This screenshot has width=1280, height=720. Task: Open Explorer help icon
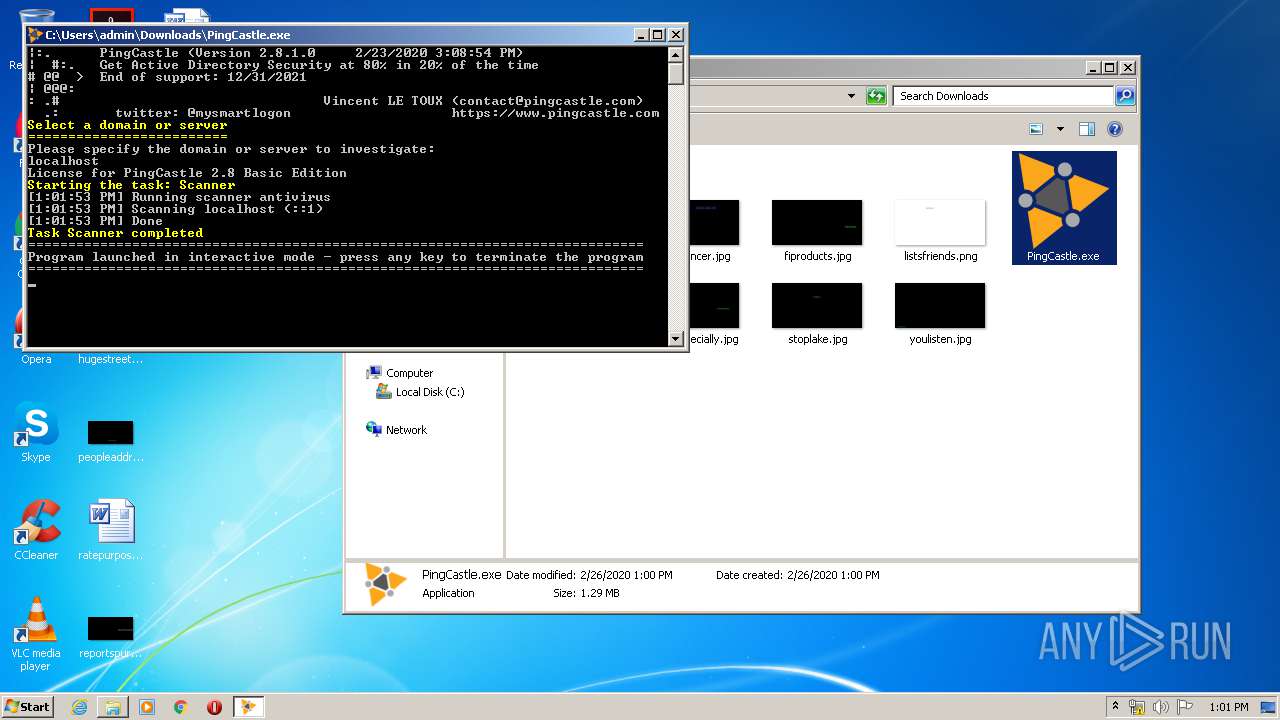(1115, 129)
